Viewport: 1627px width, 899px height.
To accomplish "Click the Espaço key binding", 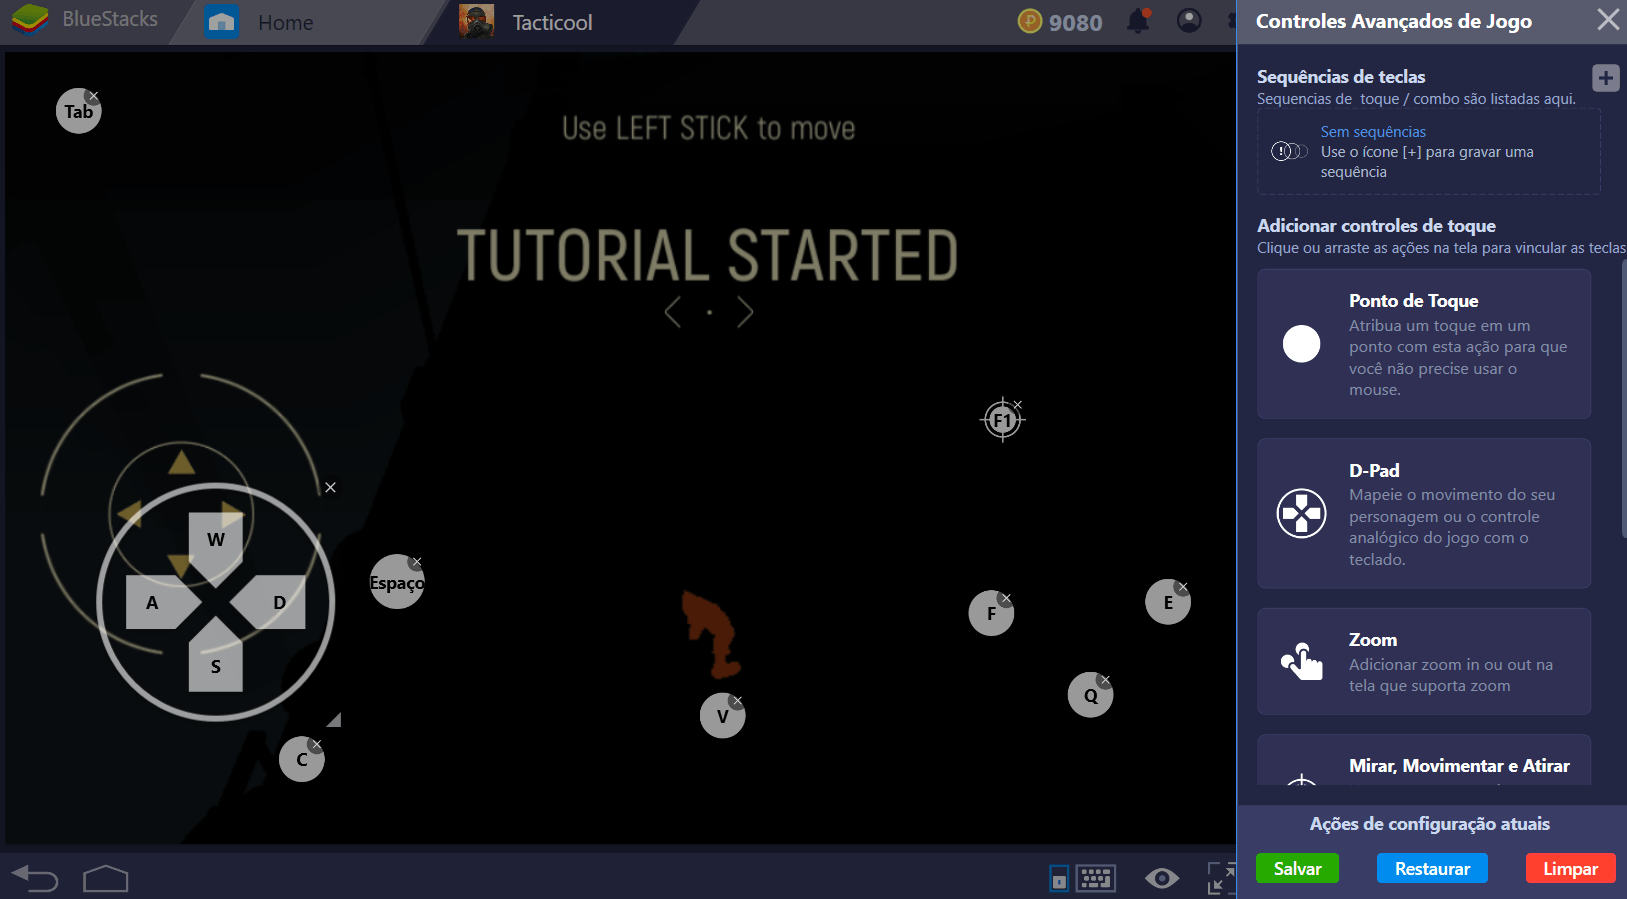I will coord(397,582).
